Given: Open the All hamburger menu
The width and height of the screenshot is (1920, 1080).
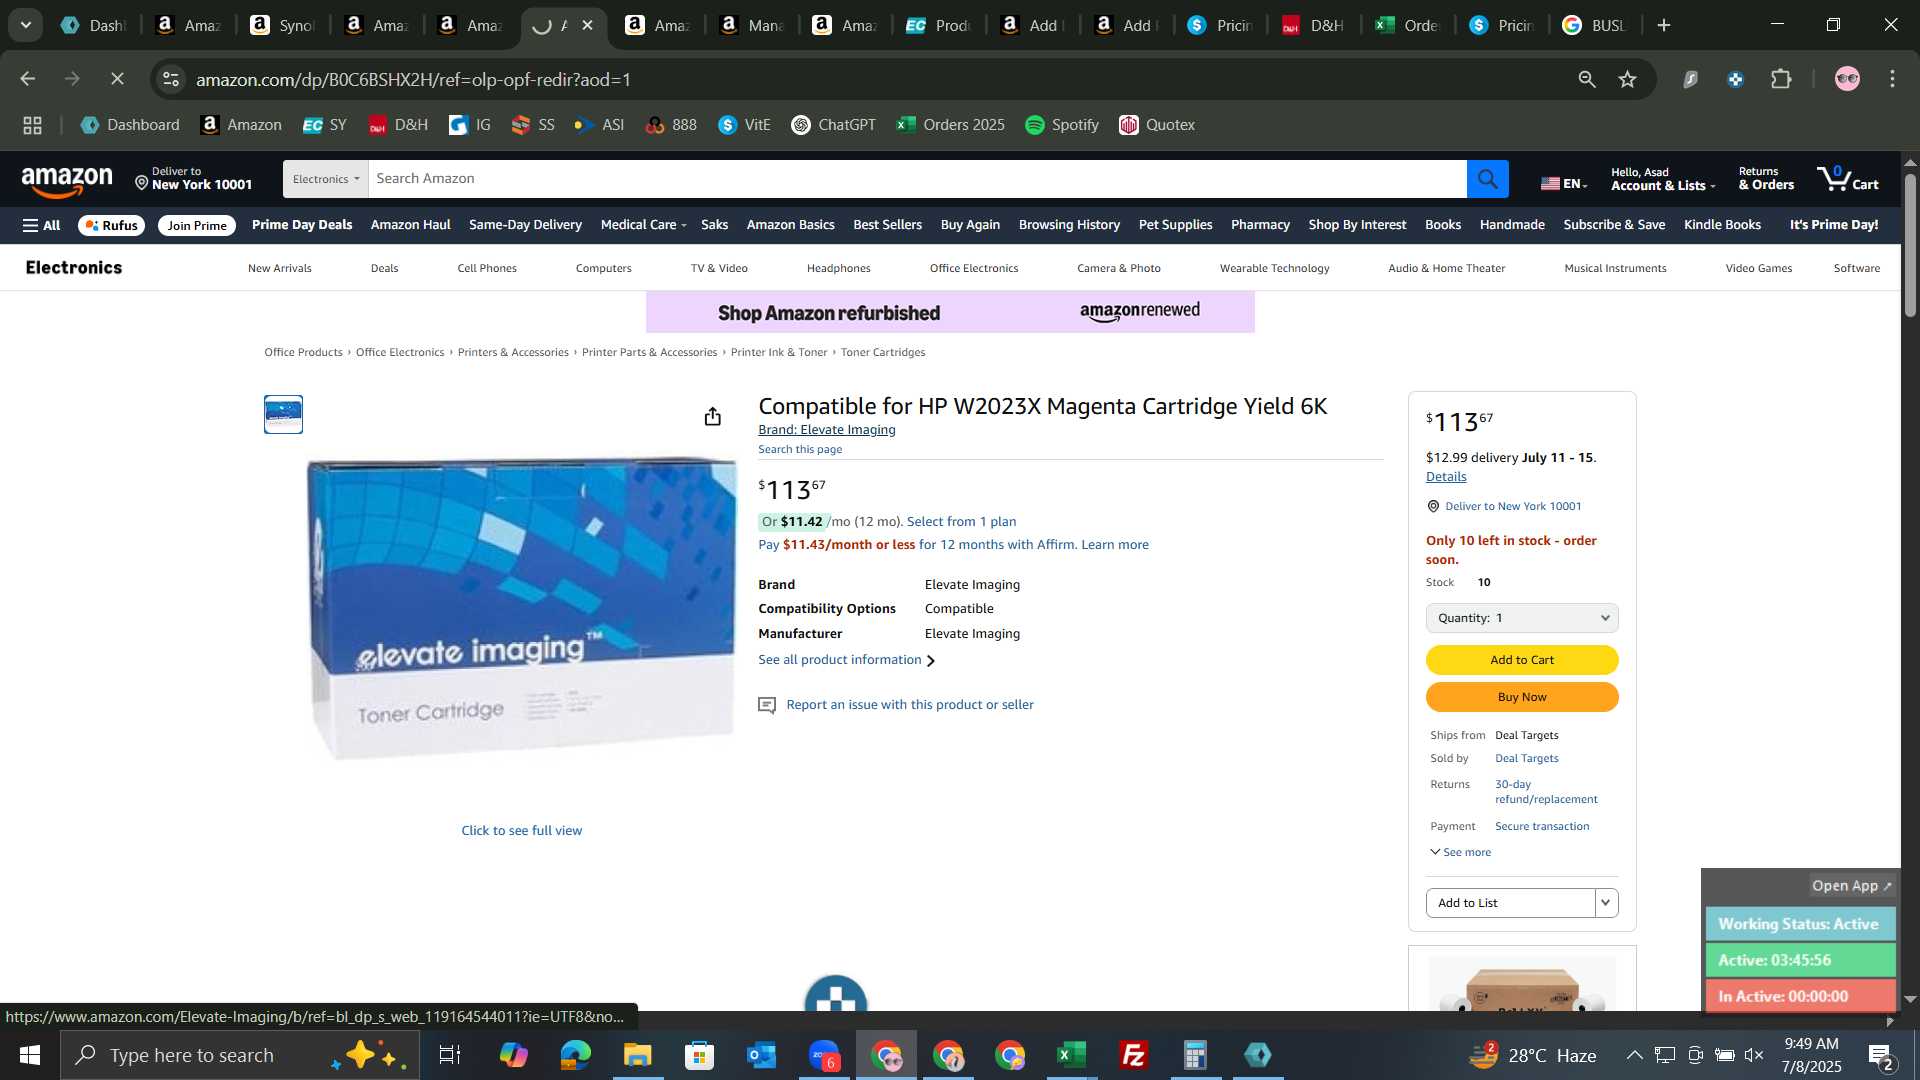Looking at the screenshot, I should pos(42,225).
